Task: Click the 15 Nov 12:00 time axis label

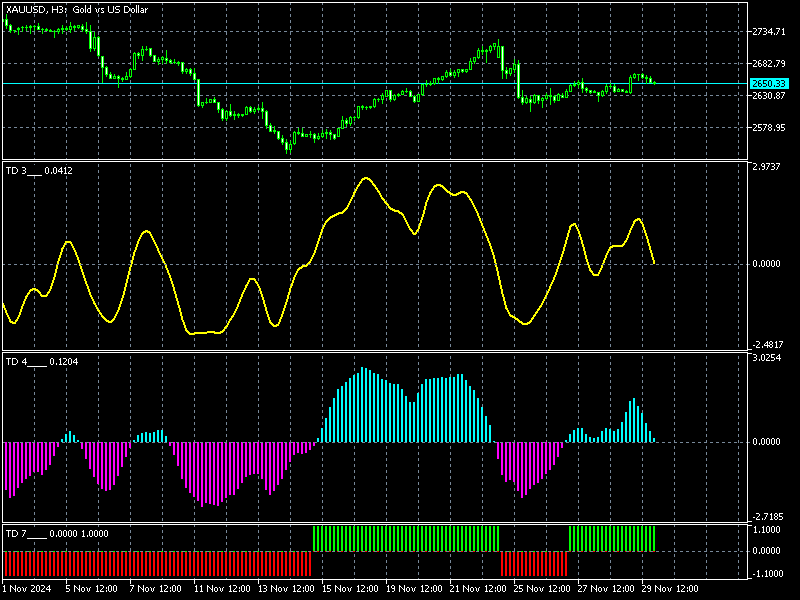Action: [x=351, y=589]
